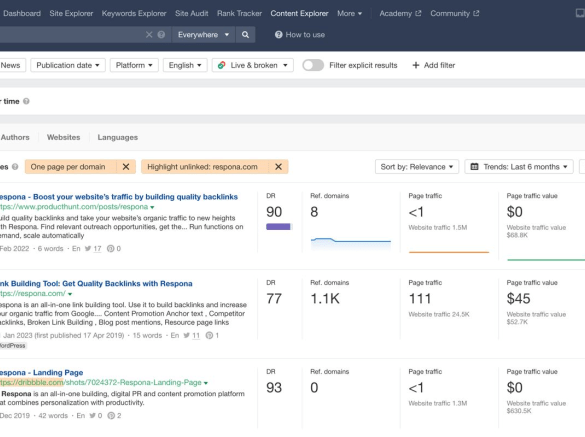Click the DR value 77

coord(274,299)
